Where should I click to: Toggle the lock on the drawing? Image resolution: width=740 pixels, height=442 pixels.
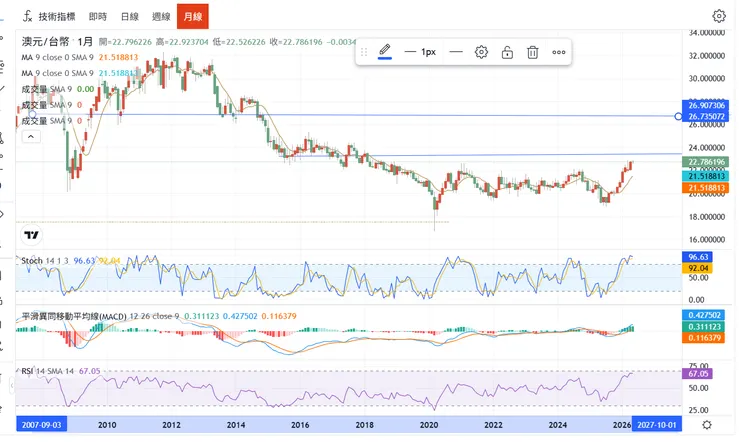[507, 52]
